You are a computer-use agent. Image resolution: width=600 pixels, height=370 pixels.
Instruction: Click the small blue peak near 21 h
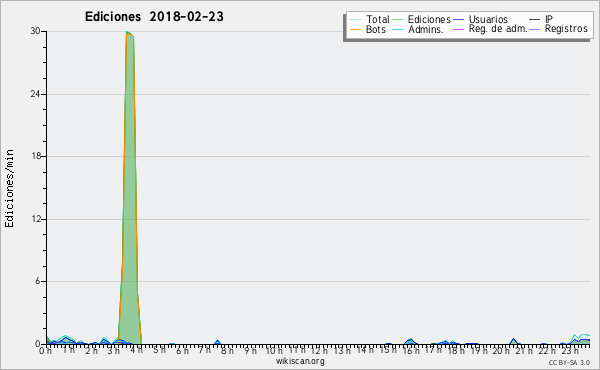514,341
